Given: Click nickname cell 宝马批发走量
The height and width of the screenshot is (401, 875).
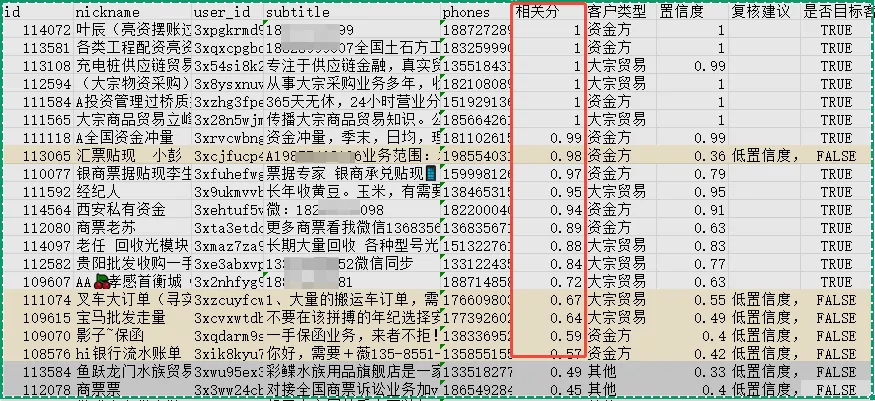Looking at the screenshot, I should (x=133, y=317).
